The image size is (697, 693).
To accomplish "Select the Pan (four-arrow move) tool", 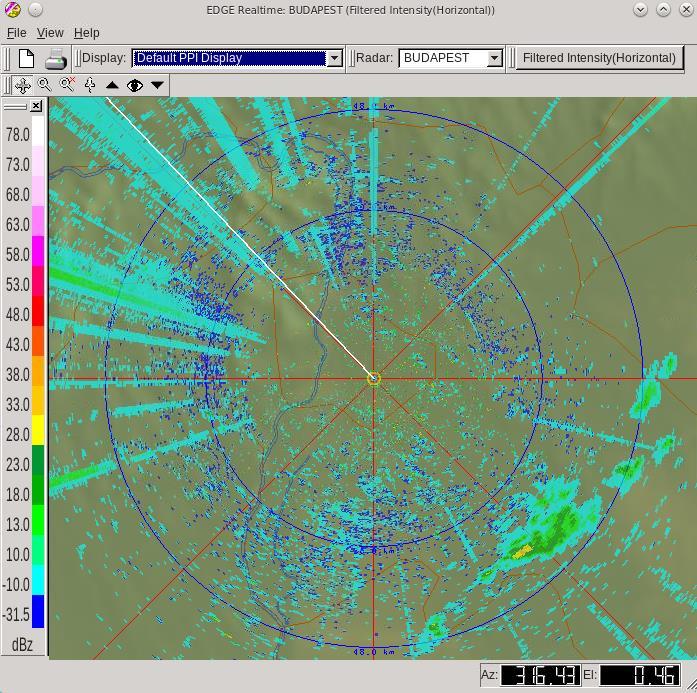I will (x=23, y=85).
